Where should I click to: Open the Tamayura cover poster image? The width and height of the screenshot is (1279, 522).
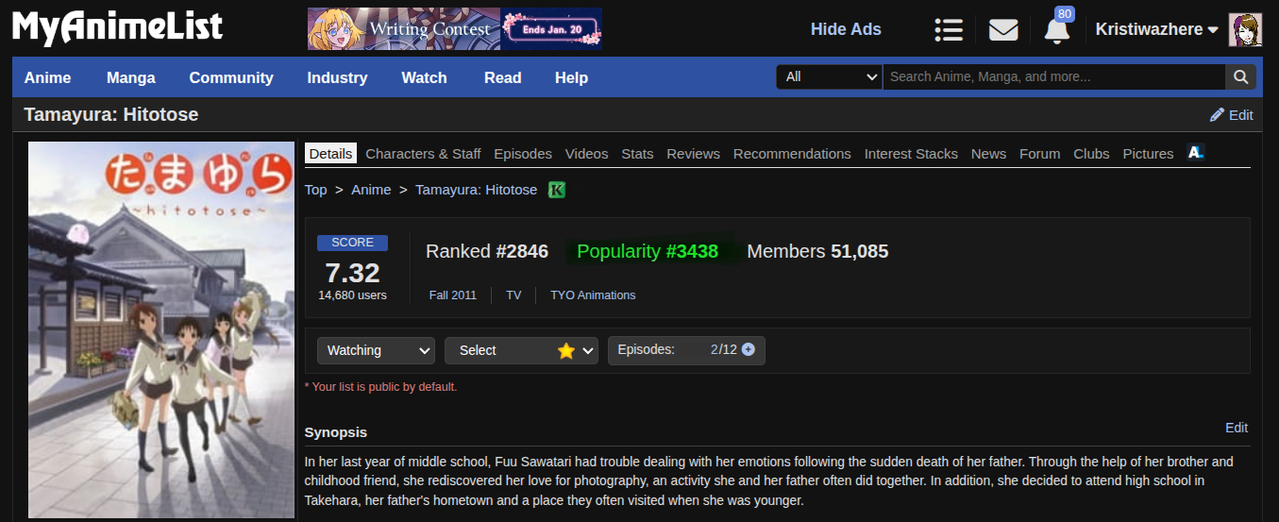[161, 330]
